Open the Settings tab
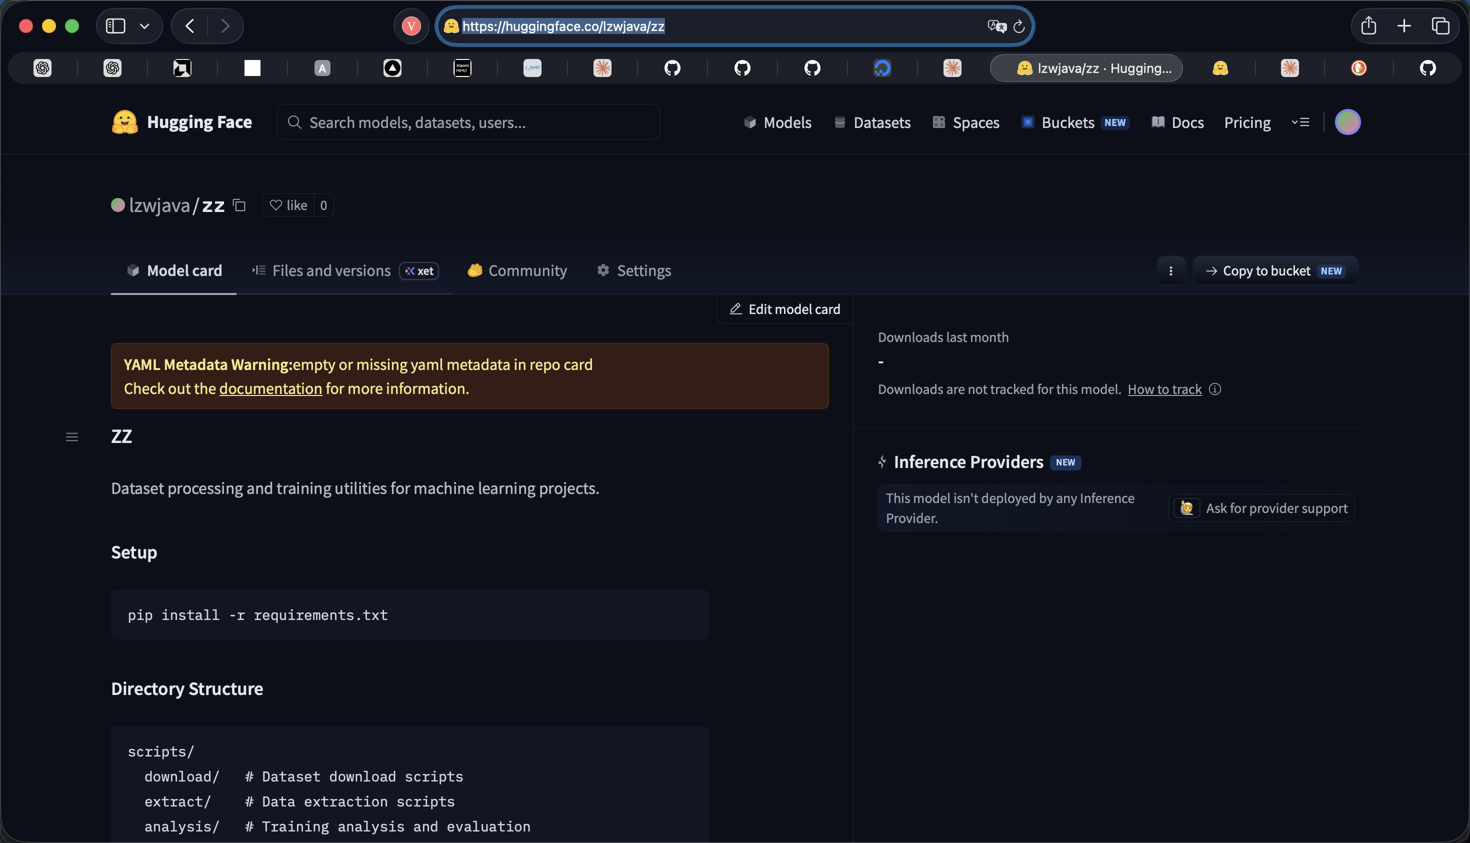 [x=634, y=270]
